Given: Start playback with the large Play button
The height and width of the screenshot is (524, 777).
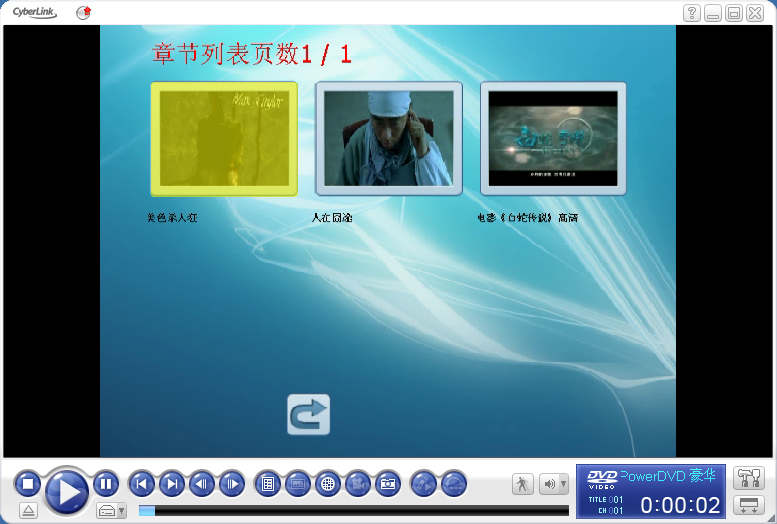Looking at the screenshot, I should (x=67, y=492).
